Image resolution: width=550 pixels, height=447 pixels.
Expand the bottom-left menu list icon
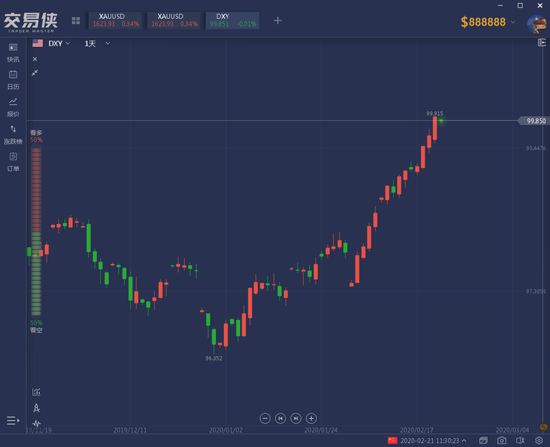13,420
